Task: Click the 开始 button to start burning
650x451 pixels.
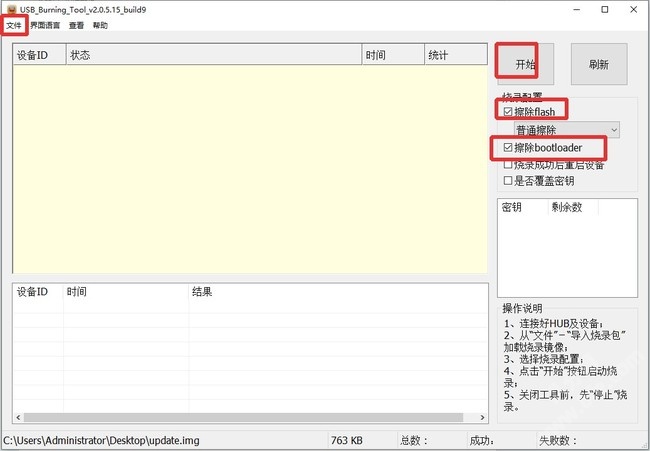Action: 525,64
